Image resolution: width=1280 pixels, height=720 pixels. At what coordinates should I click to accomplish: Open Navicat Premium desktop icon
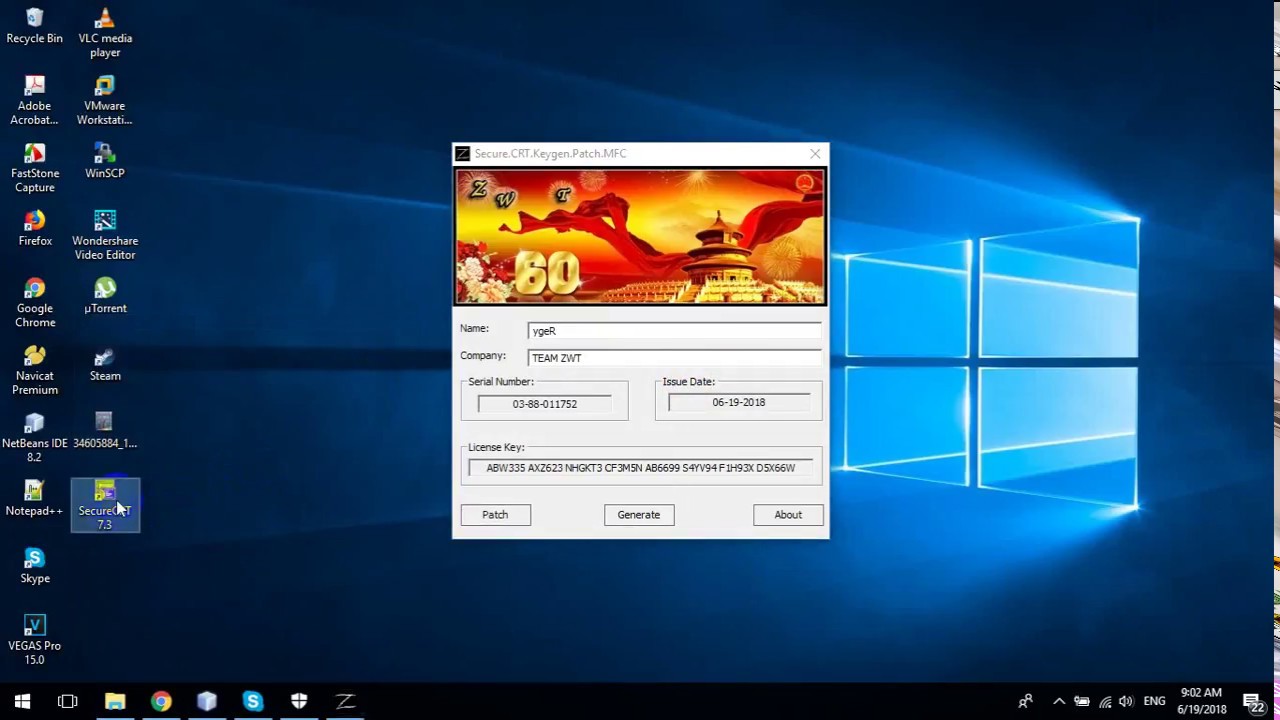pyautogui.click(x=34, y=370)
